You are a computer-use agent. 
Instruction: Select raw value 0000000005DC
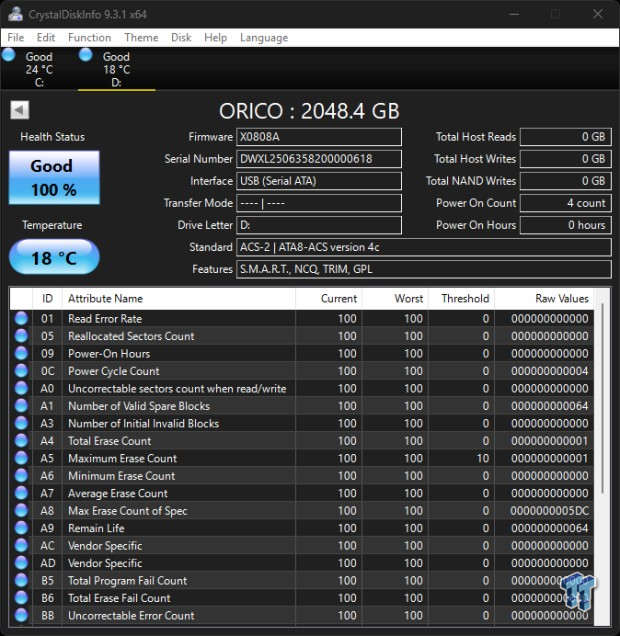coord(549,511)
